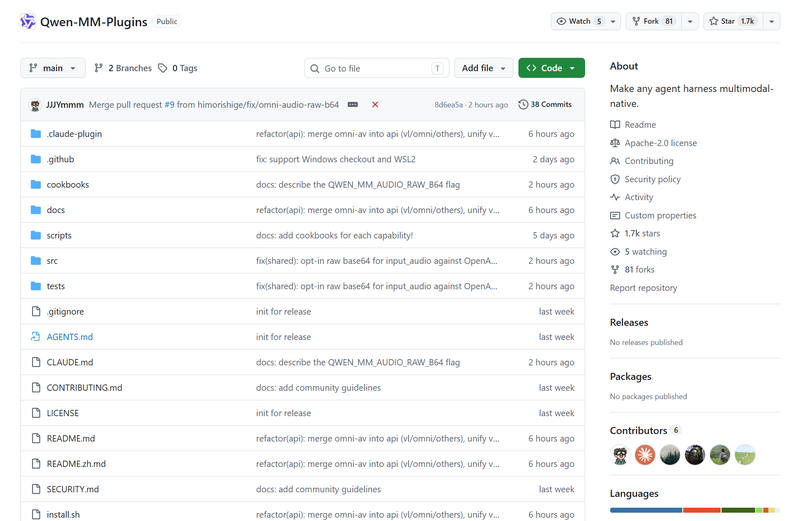
Task: Click the CLAUDE.md file icon
Action: point(36,362)
